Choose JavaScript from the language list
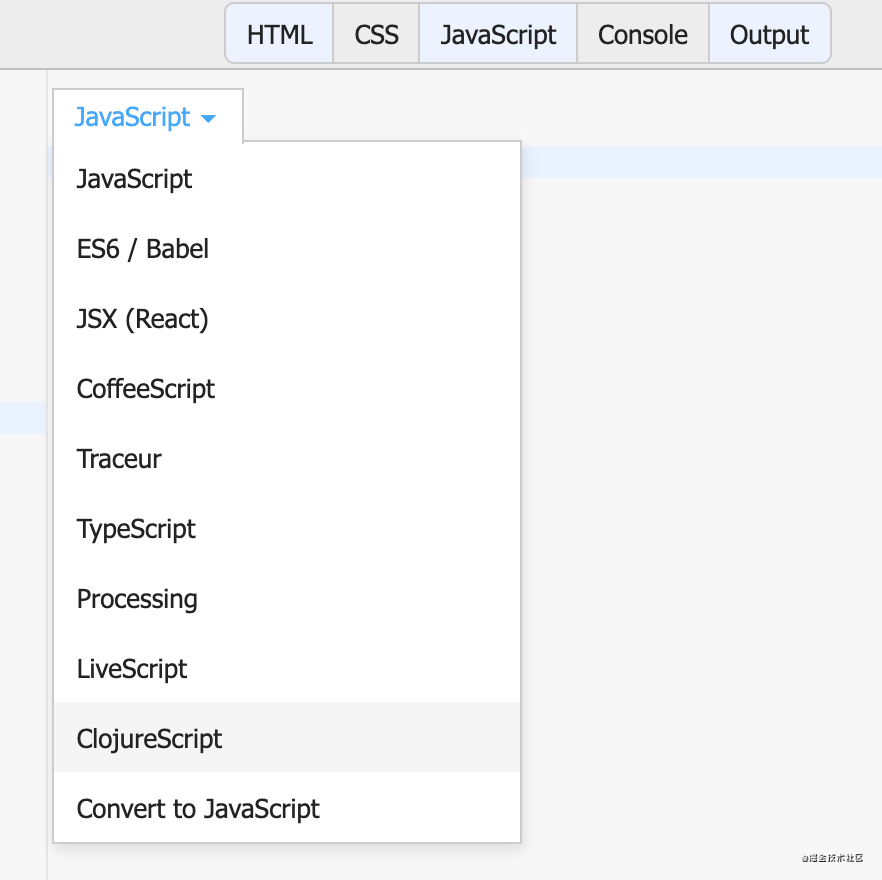 coord(287,179)
